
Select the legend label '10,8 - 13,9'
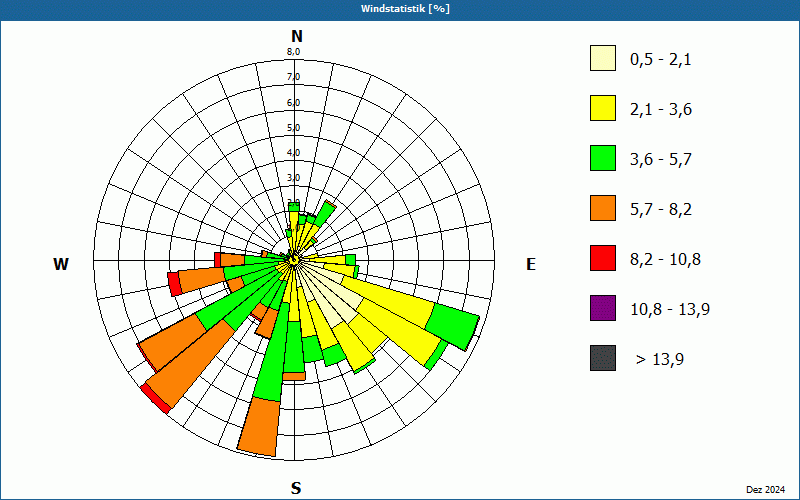click(x=670, y=310)
